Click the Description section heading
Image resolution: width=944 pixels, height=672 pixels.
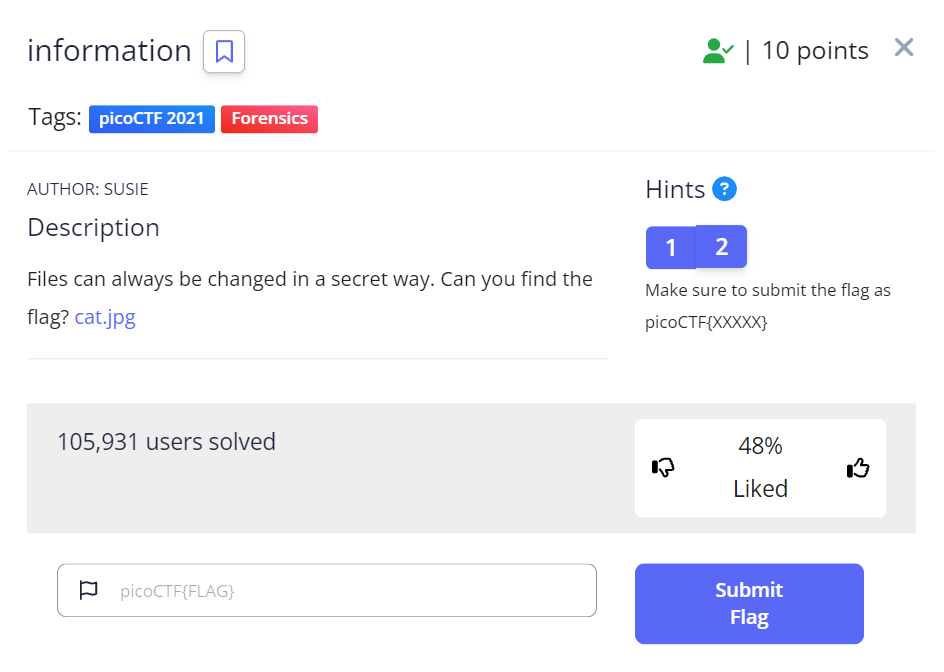tap(93, 228)
